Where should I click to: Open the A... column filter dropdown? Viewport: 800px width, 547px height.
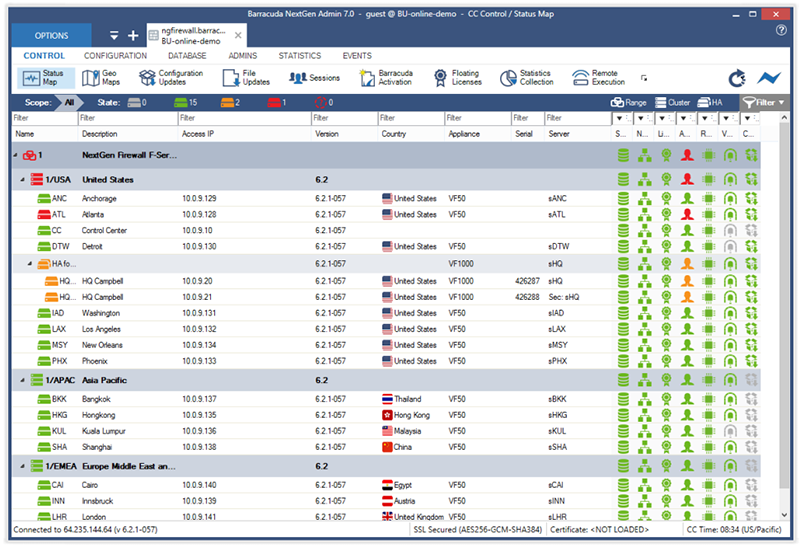click(x=684, y=118)
